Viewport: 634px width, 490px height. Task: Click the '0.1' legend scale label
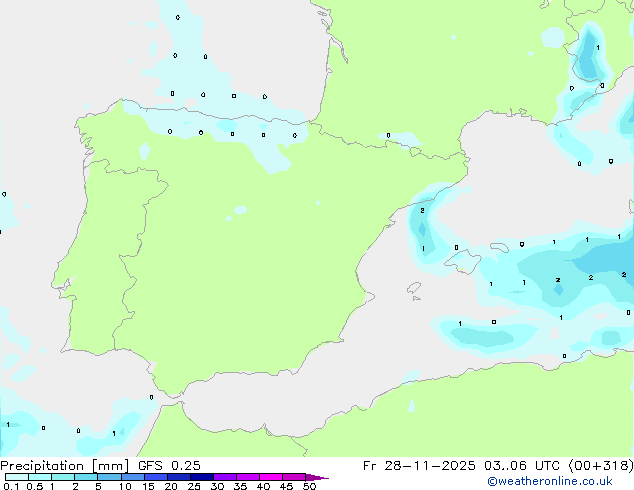11,486
